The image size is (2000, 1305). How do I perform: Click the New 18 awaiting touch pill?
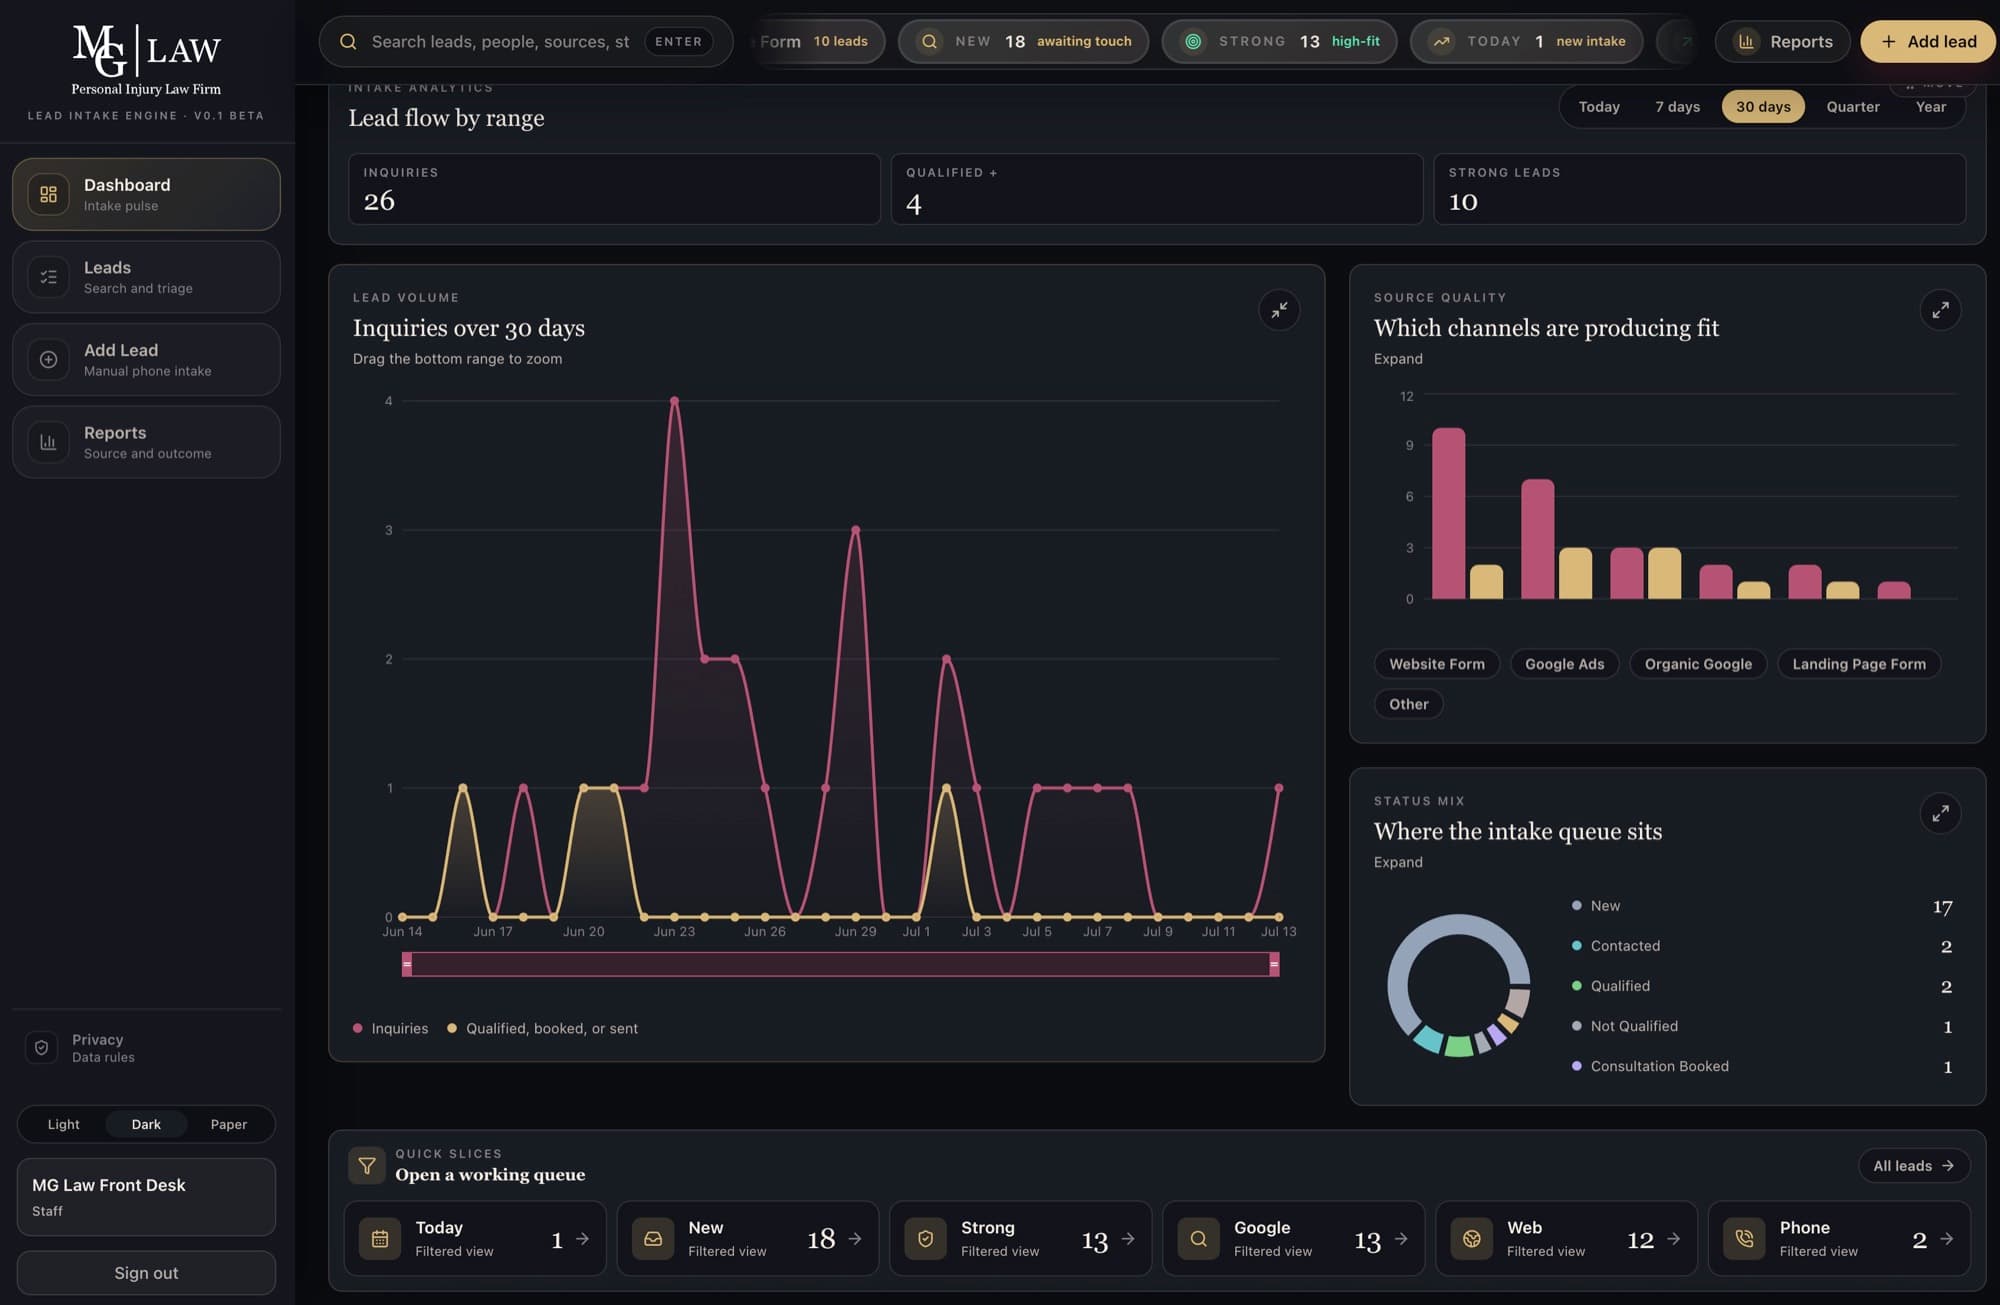pos(1023,42)
